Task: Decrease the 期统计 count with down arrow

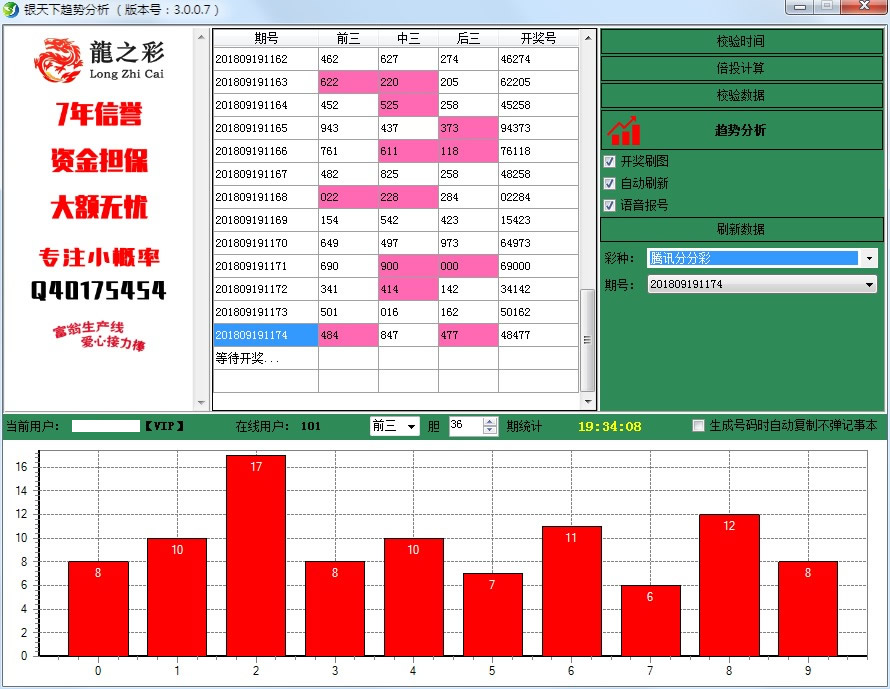Action: click(x=490, y=431)
